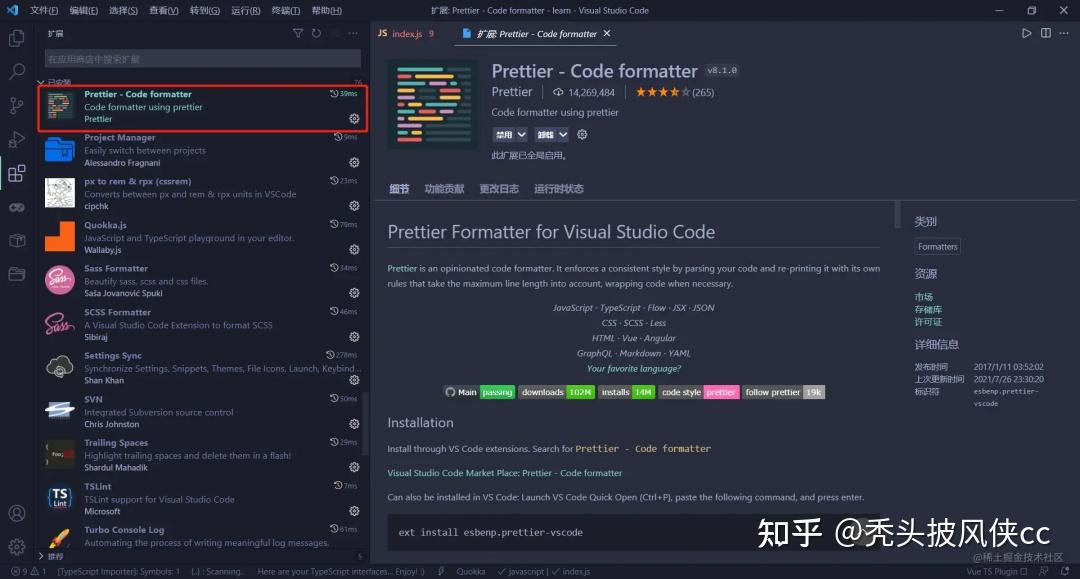Open manage gear for SVN extension

click(x=354, y=423)
